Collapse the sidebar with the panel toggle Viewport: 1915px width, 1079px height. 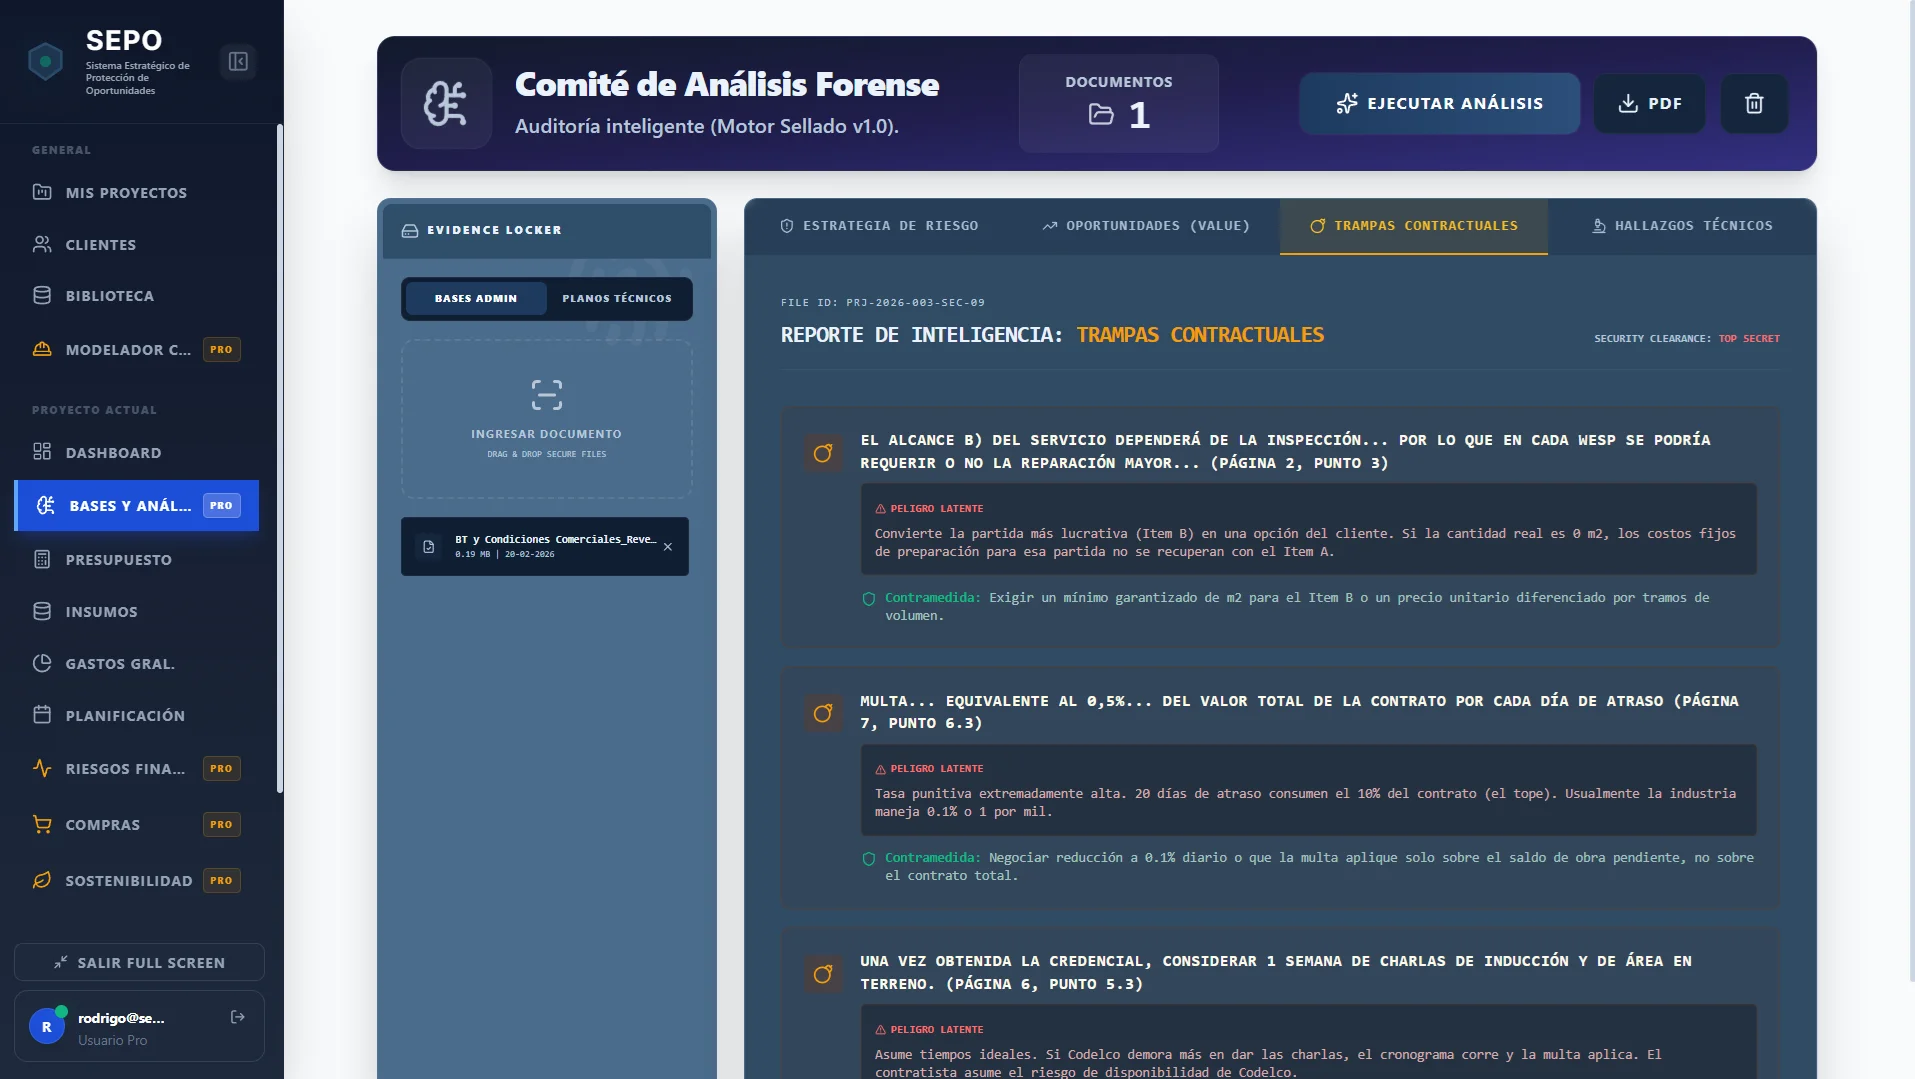click(x=238, y=61)
